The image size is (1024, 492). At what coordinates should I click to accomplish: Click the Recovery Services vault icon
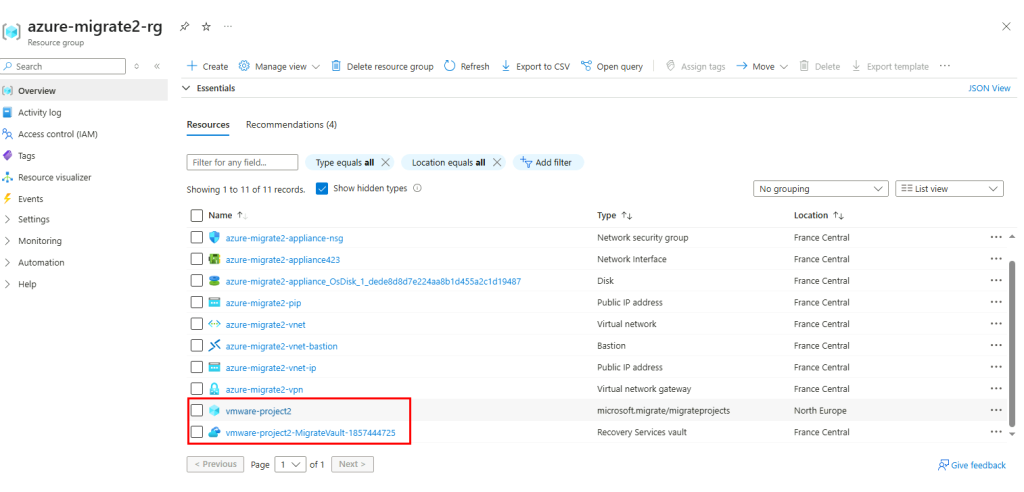(214, 432)
